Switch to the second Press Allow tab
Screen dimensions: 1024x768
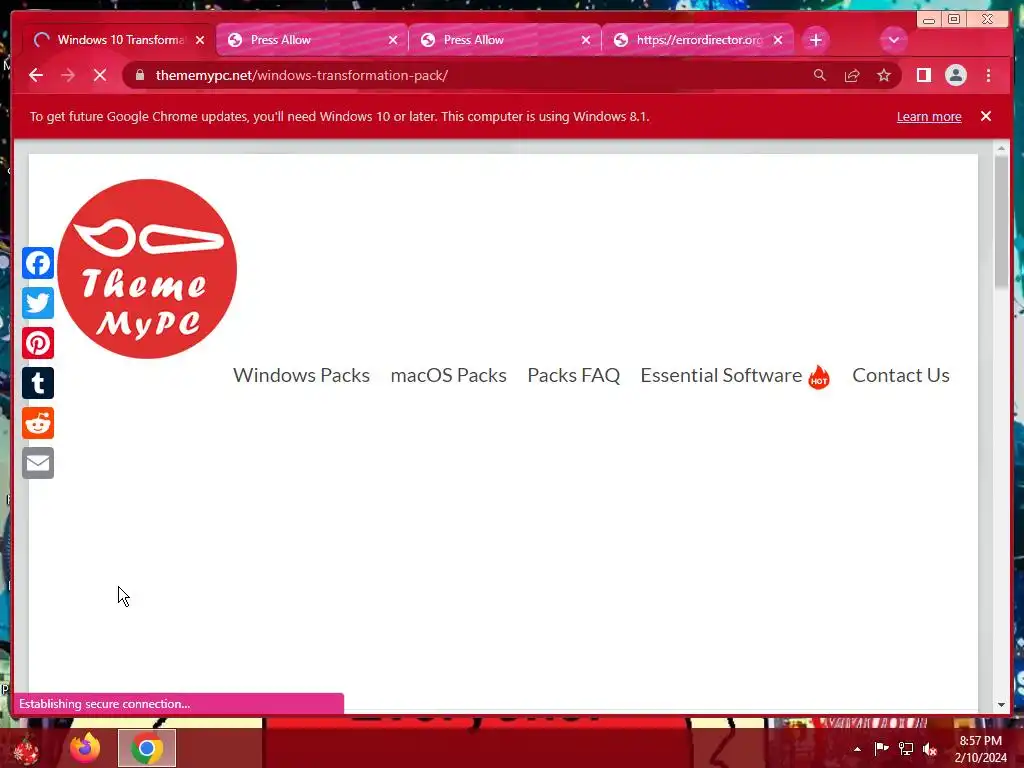(504, 40)
